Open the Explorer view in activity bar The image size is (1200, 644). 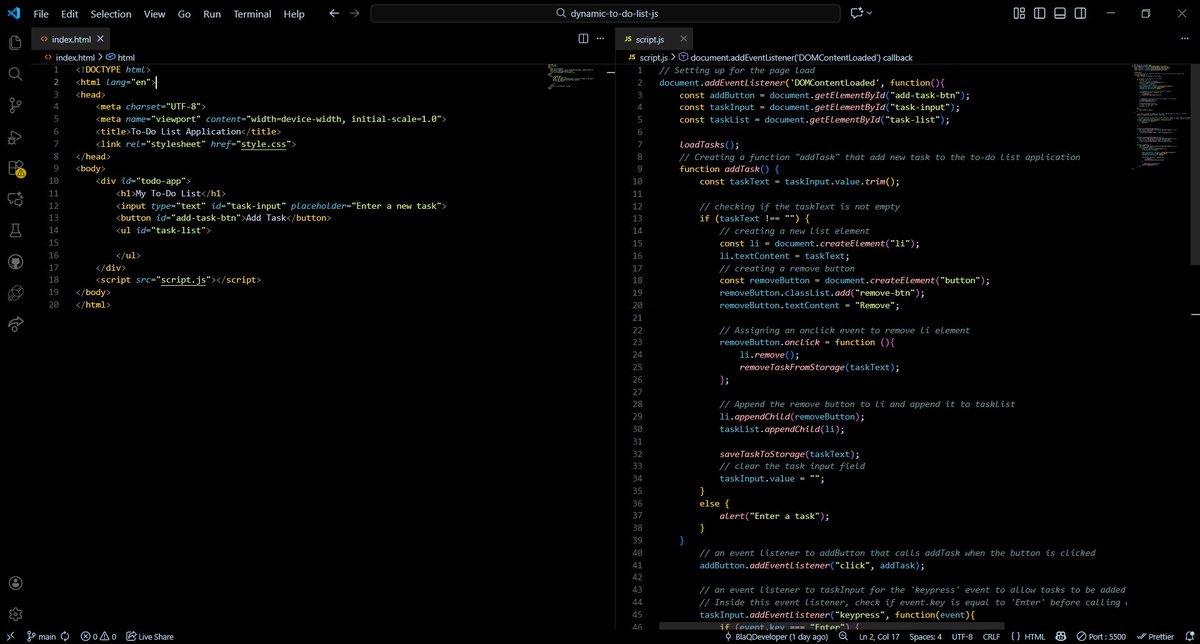[15, 43]
